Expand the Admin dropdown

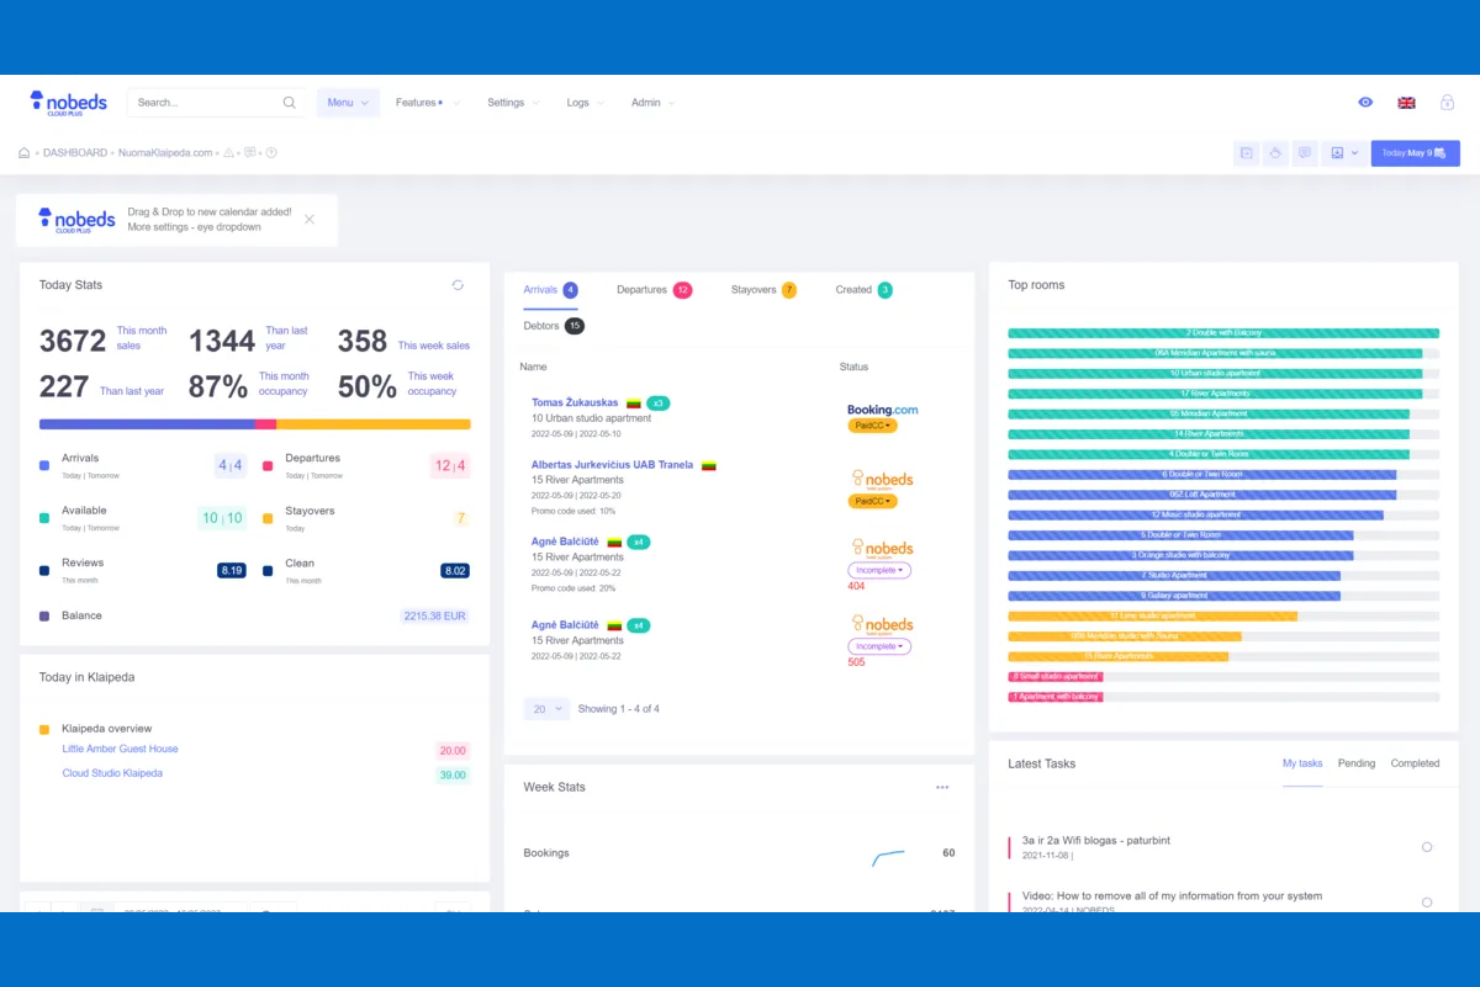(651, 102)
